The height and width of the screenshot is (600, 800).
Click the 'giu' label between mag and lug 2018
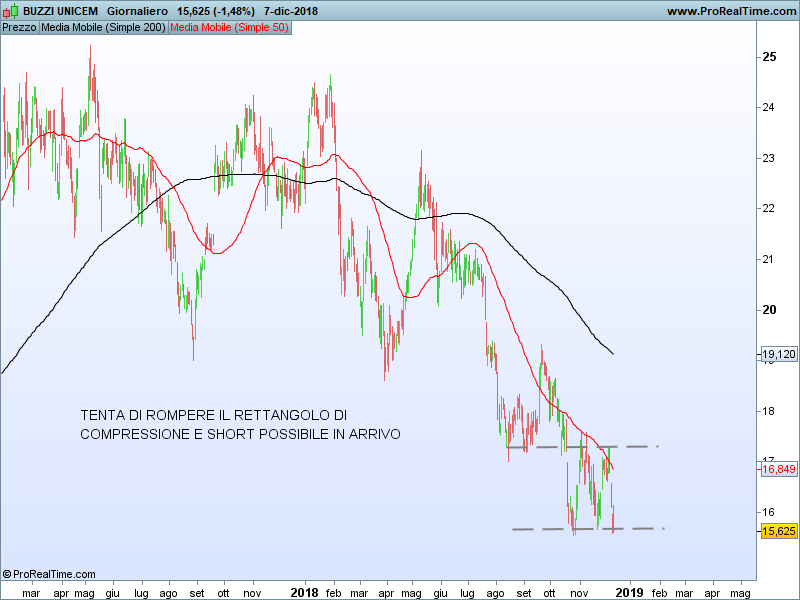point(440,593)
